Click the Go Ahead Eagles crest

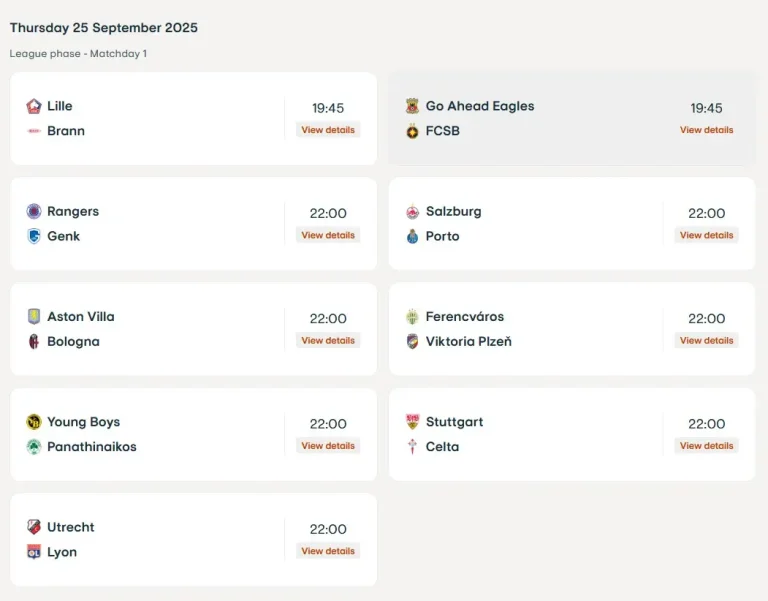click(412, 106)
